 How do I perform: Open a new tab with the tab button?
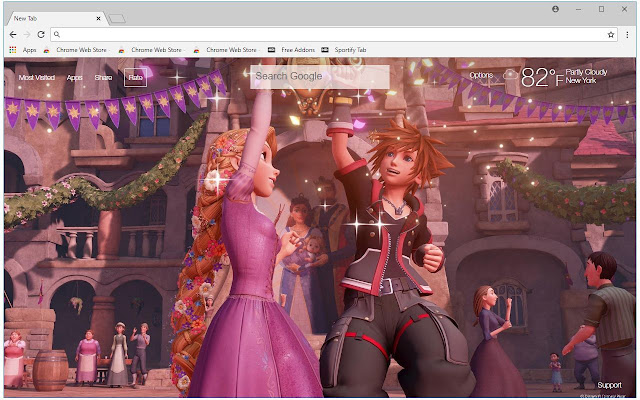click(x=117, y=19)
